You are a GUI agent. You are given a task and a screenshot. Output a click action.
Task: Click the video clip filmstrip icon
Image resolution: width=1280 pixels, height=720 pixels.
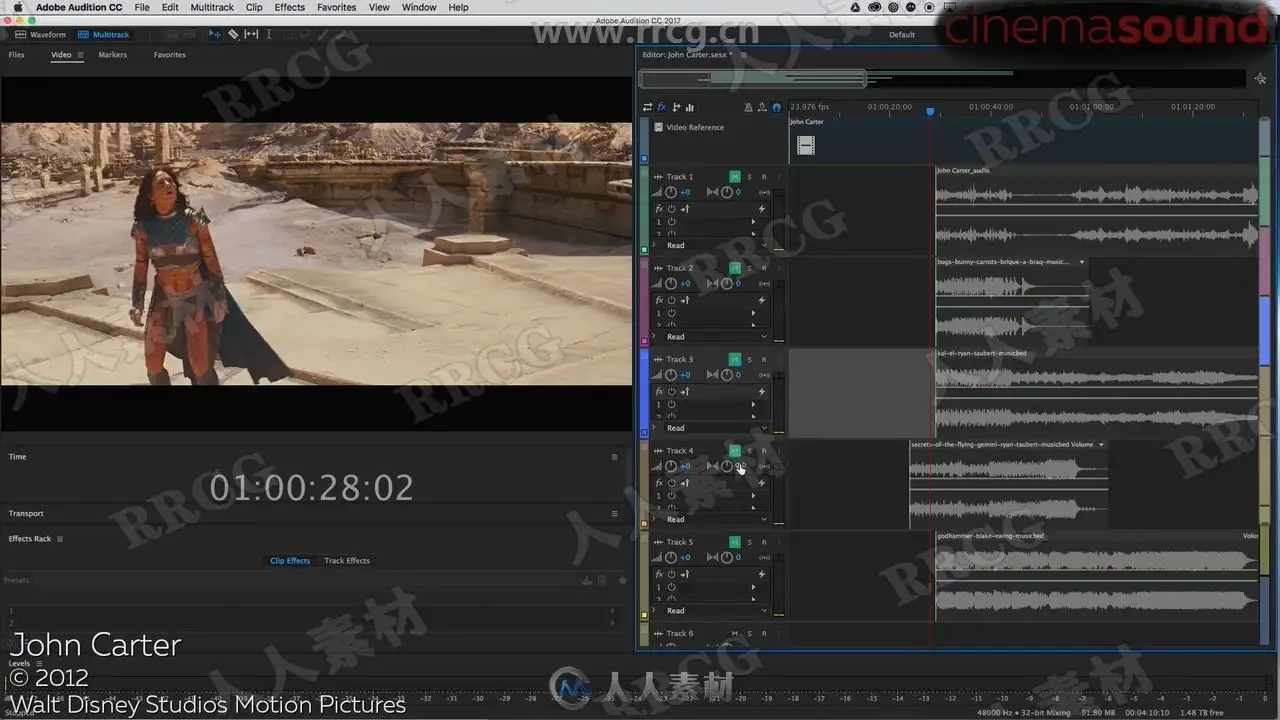click(x=806, y=146)
